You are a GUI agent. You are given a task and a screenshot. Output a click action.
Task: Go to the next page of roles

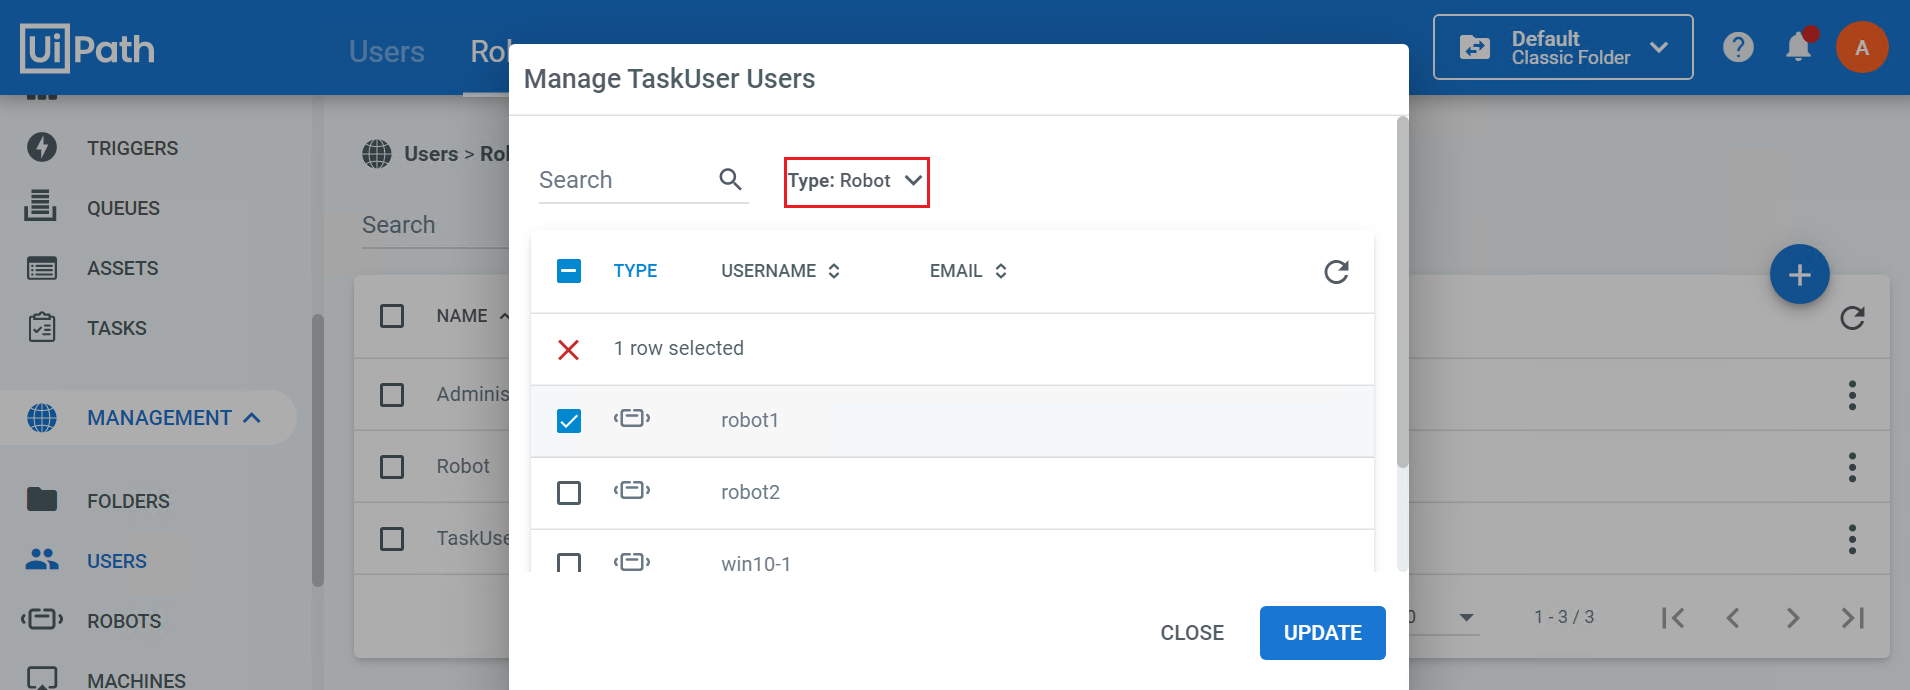1793,618
